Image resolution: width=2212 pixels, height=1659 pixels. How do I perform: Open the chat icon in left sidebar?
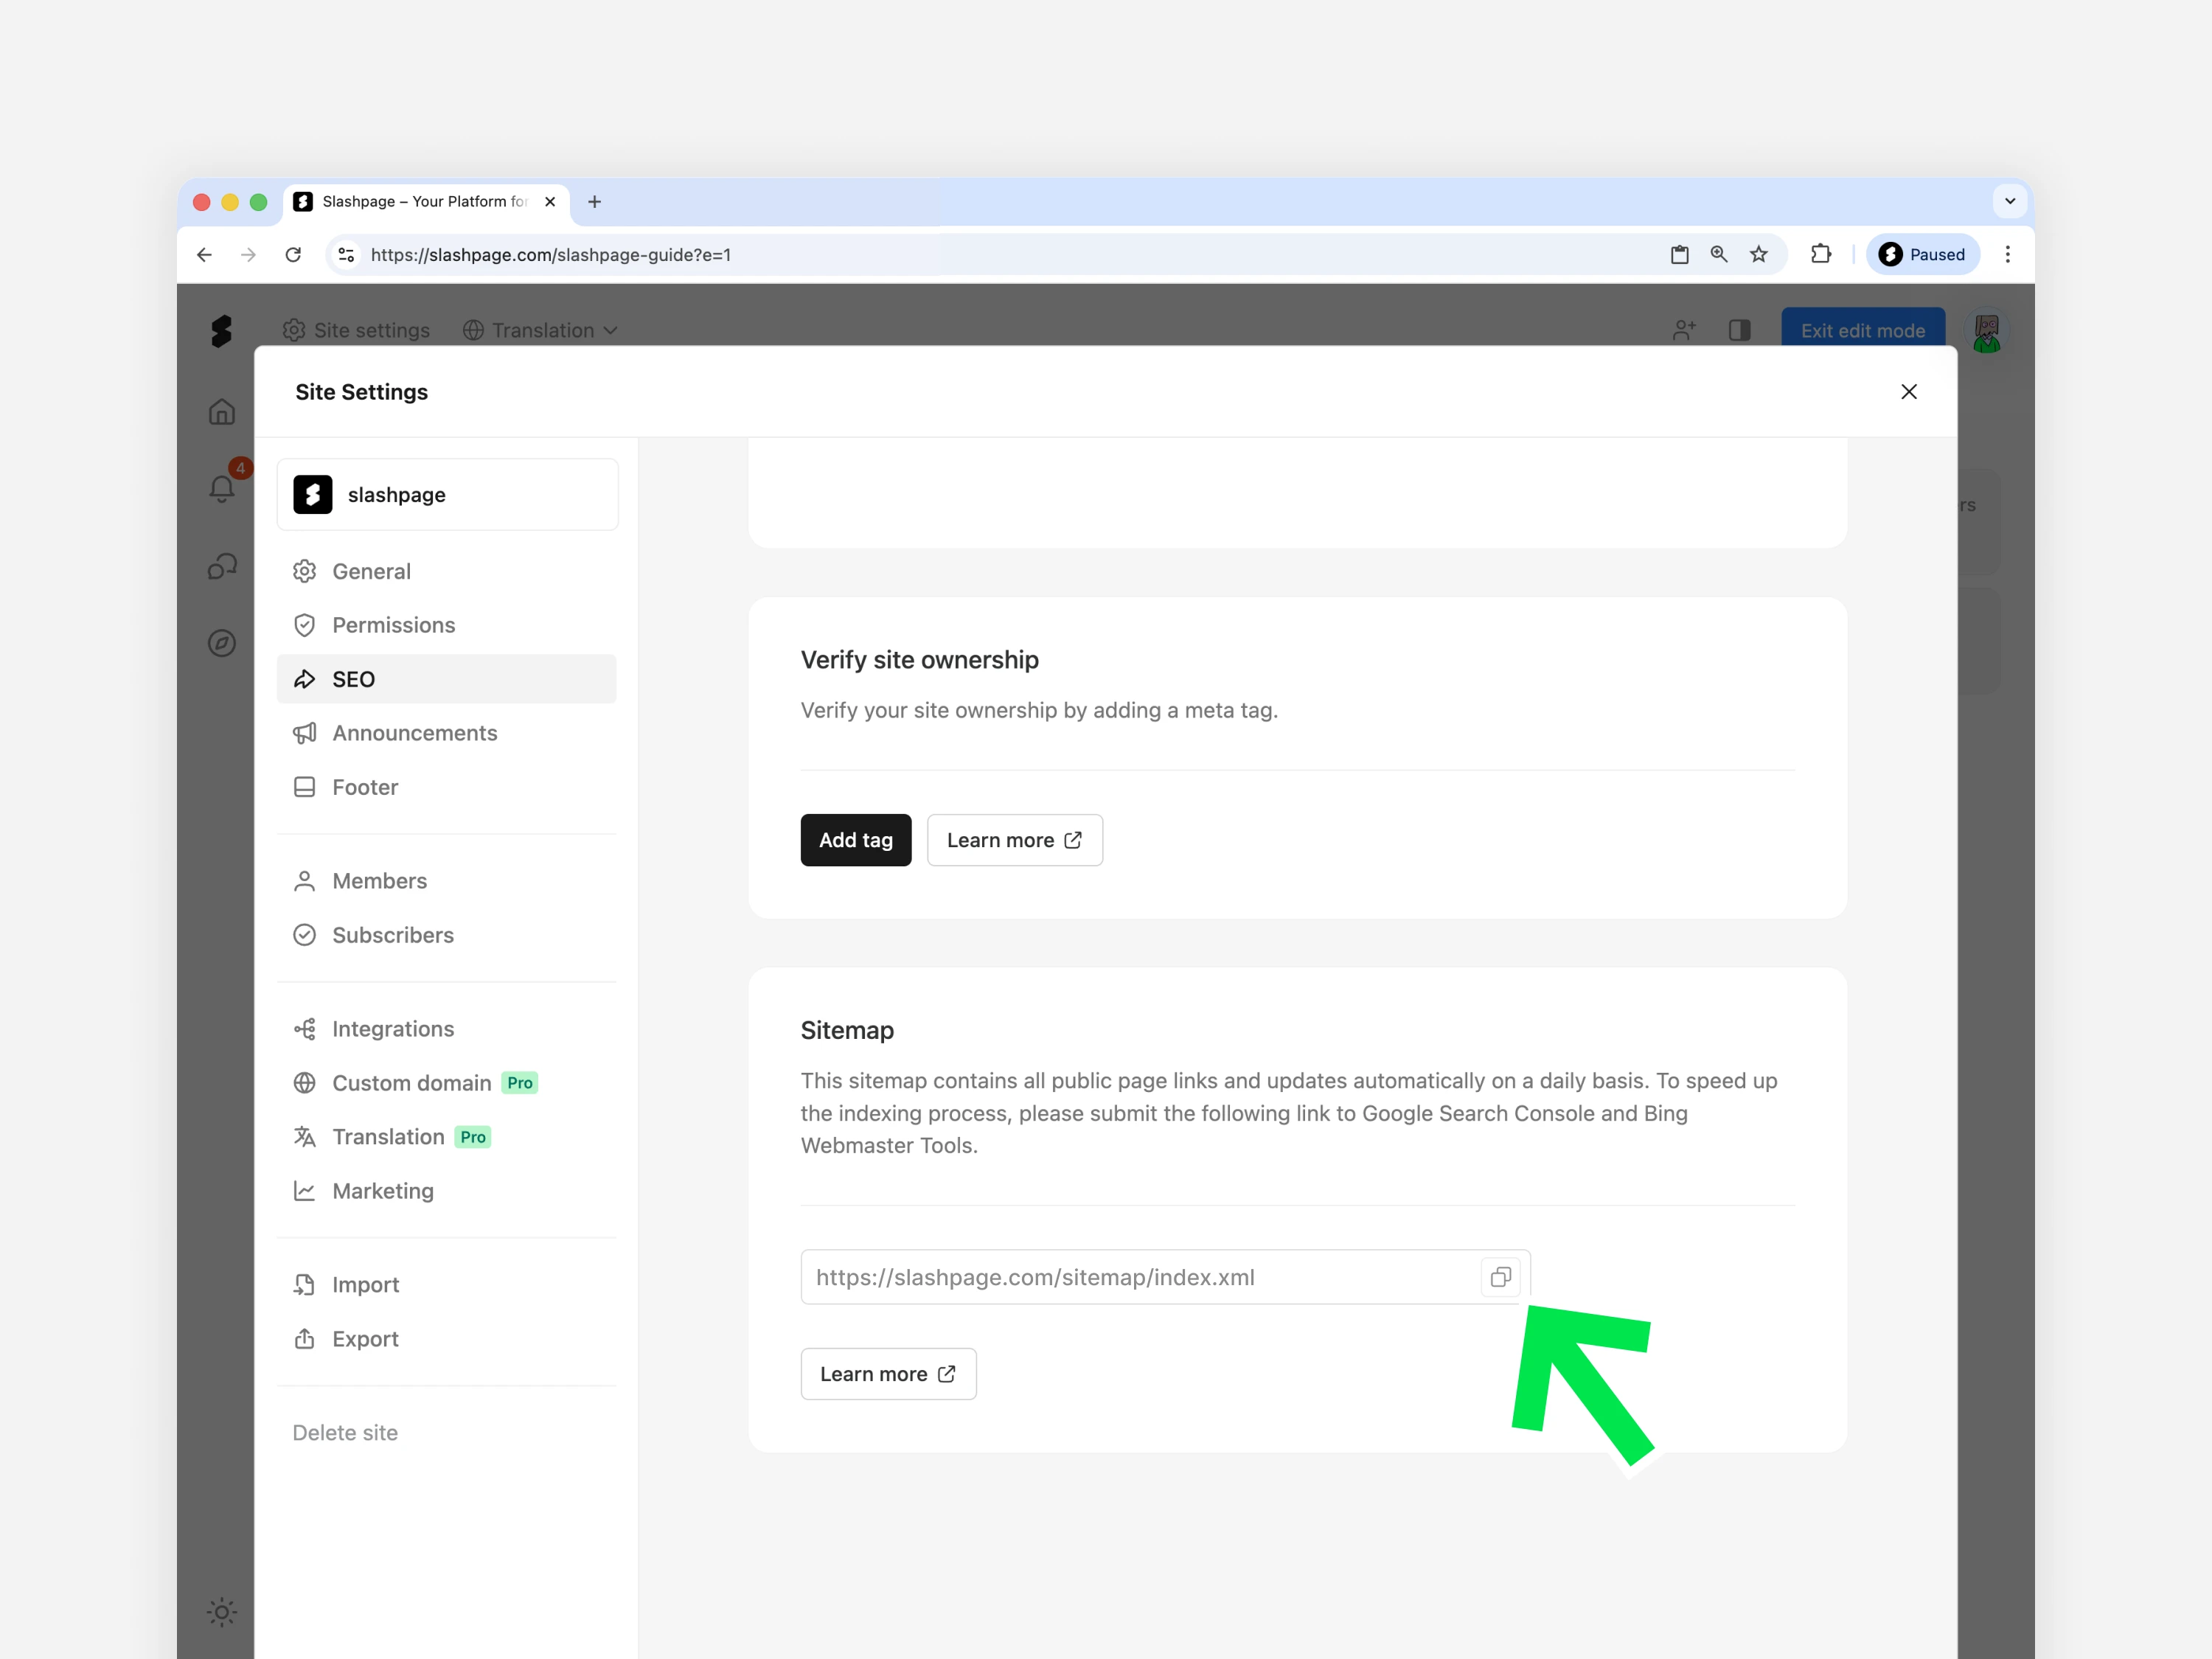pos(222,567)
